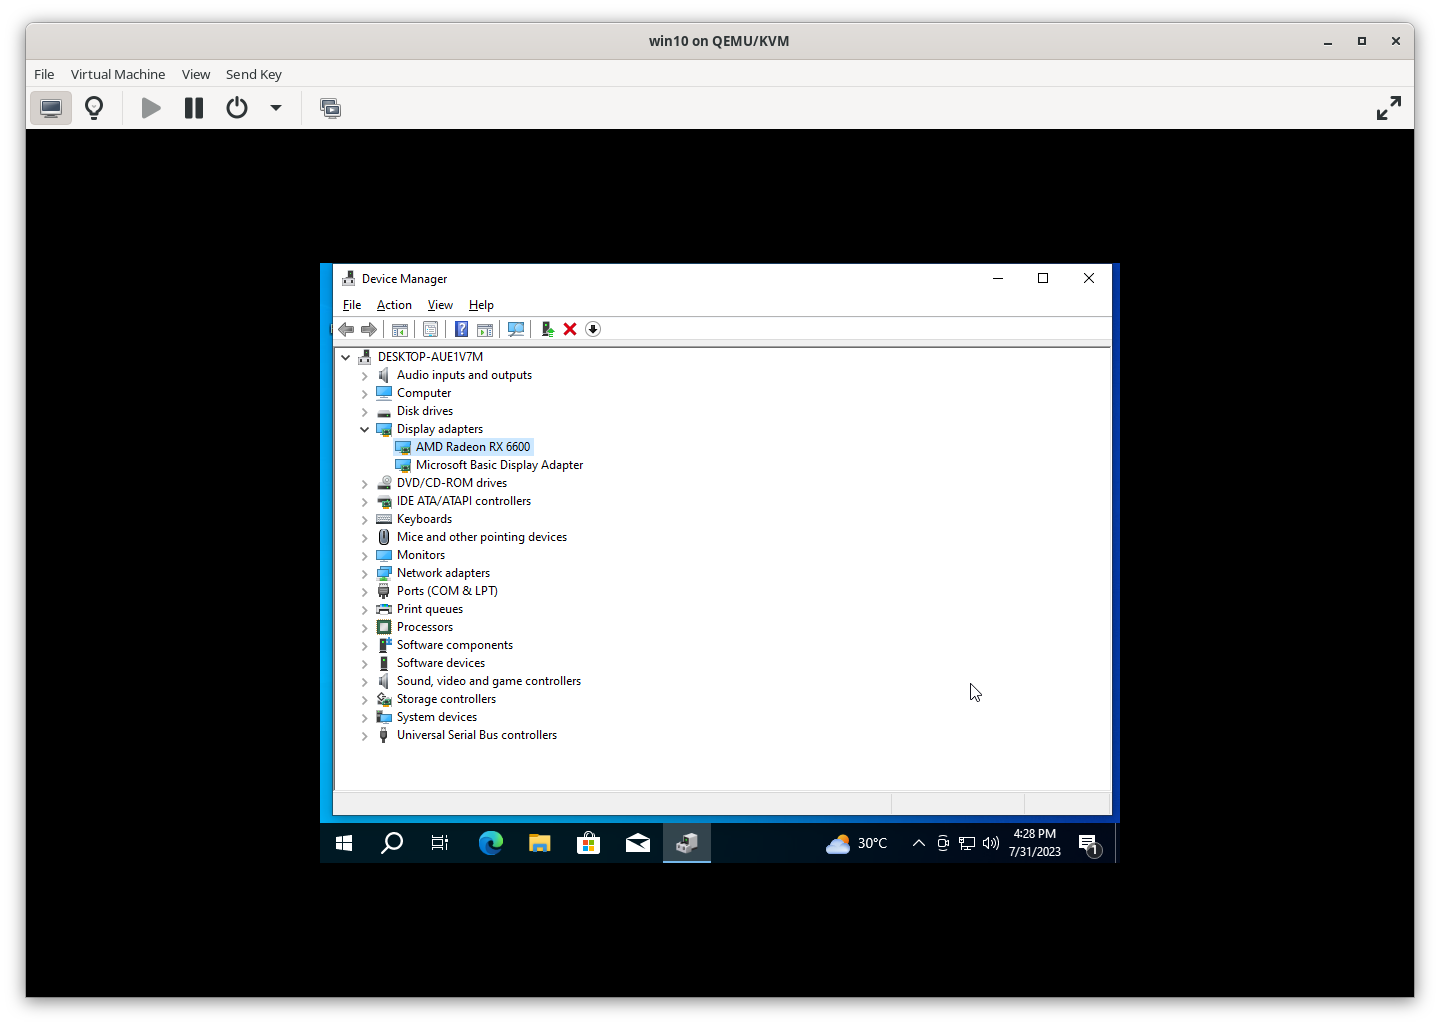Expand Network adapters category

click(365, 574)
